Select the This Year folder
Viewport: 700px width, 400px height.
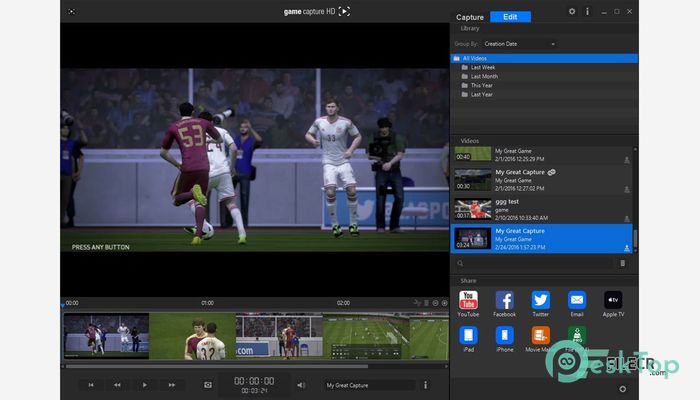[x=484, y=85]
